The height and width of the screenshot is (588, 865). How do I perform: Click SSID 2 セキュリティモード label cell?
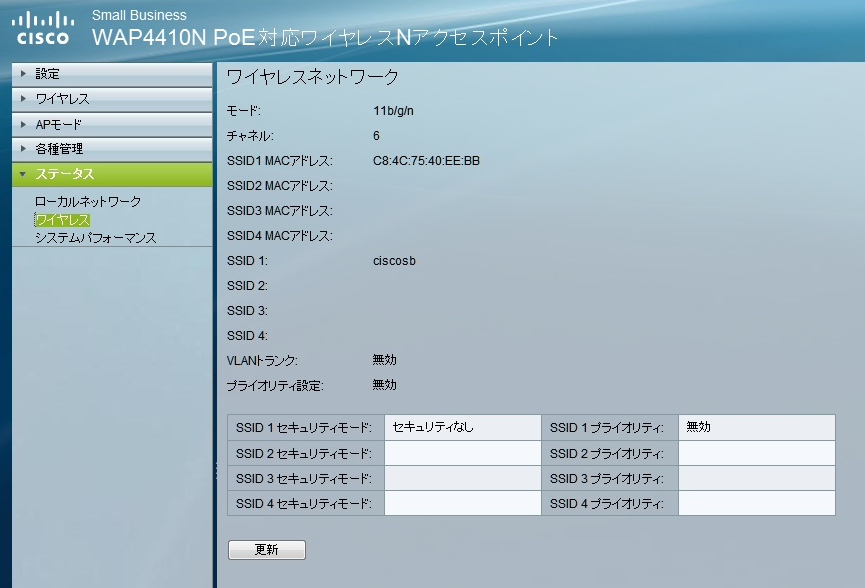point(306,453)
